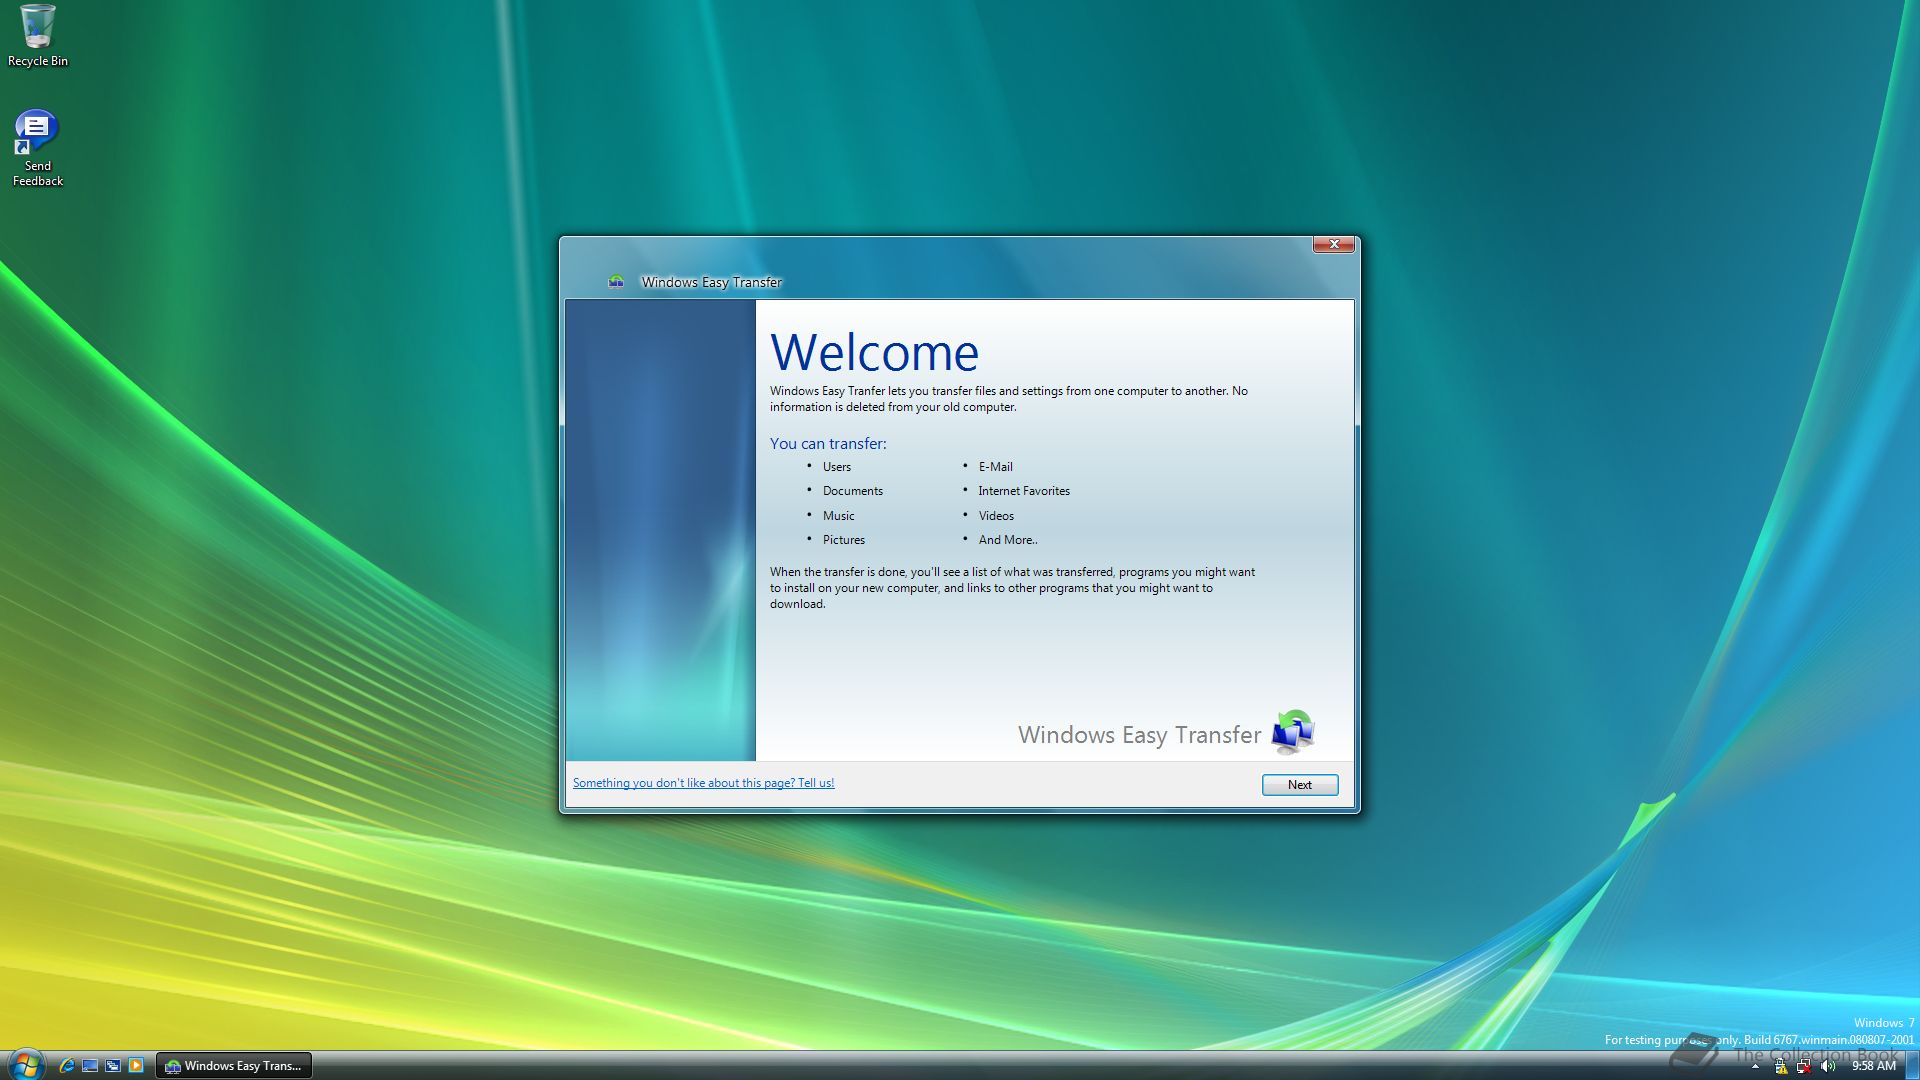
Task: Click the 'Users' list item
Action: pyautogui.click(x=837, y=467)
